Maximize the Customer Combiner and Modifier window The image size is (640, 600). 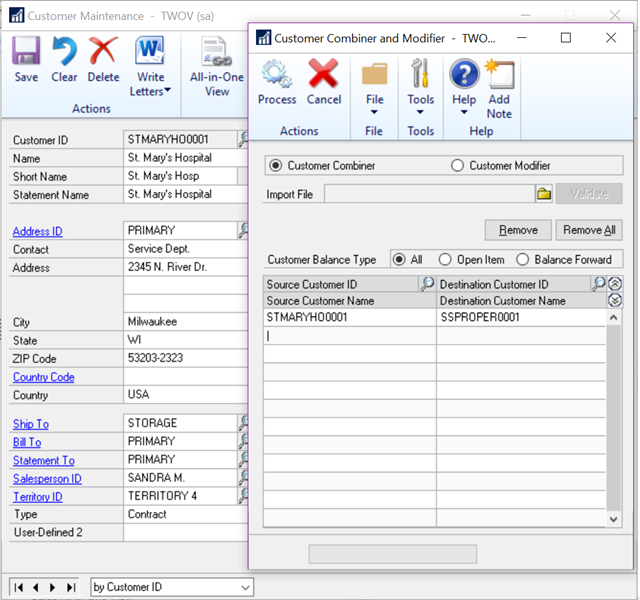click(566, 38)
